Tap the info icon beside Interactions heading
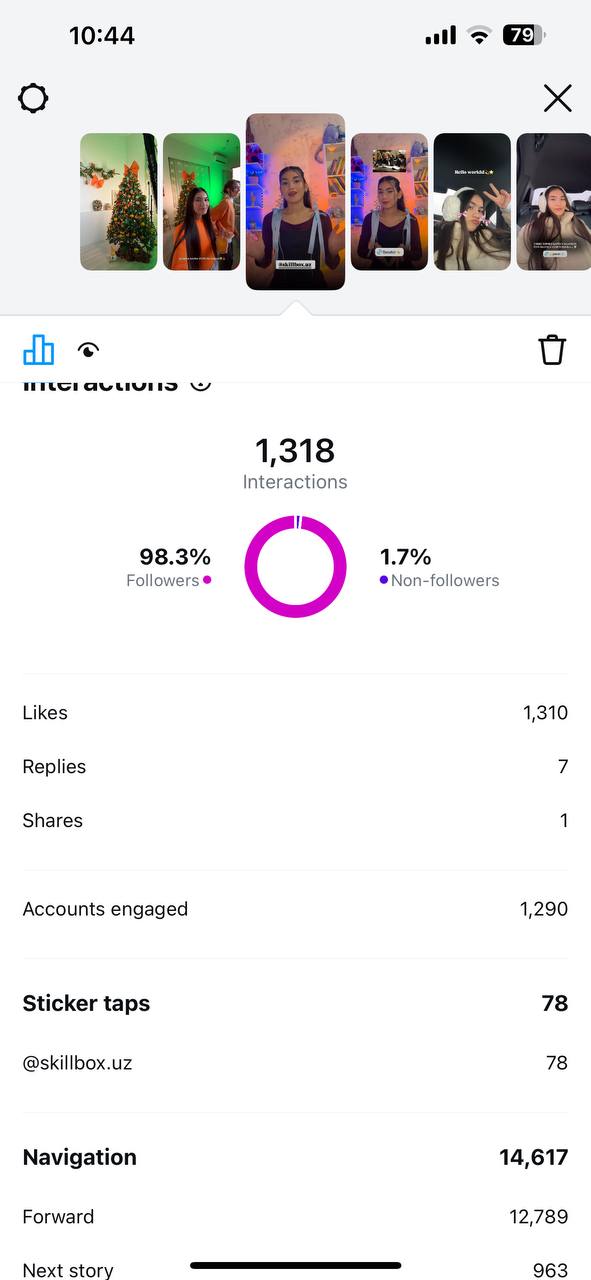Screen dimensions: 591x1280 [x=201, y=382]
